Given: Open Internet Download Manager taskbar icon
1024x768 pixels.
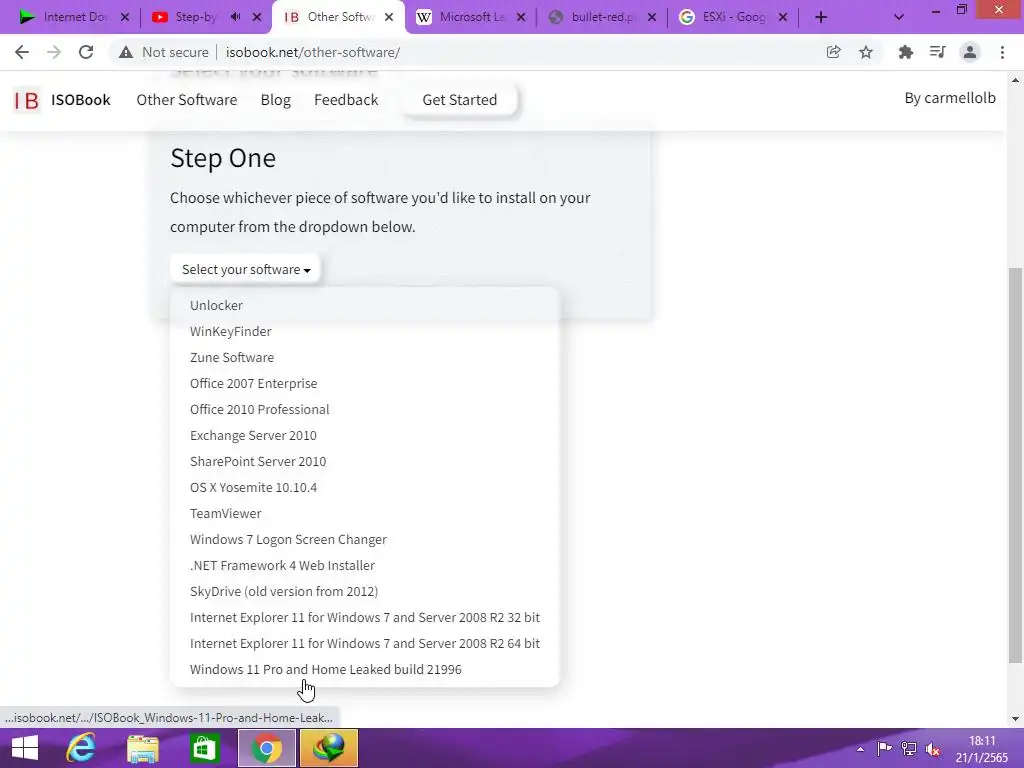Looking at the screenshot, I should click(328, 748).
